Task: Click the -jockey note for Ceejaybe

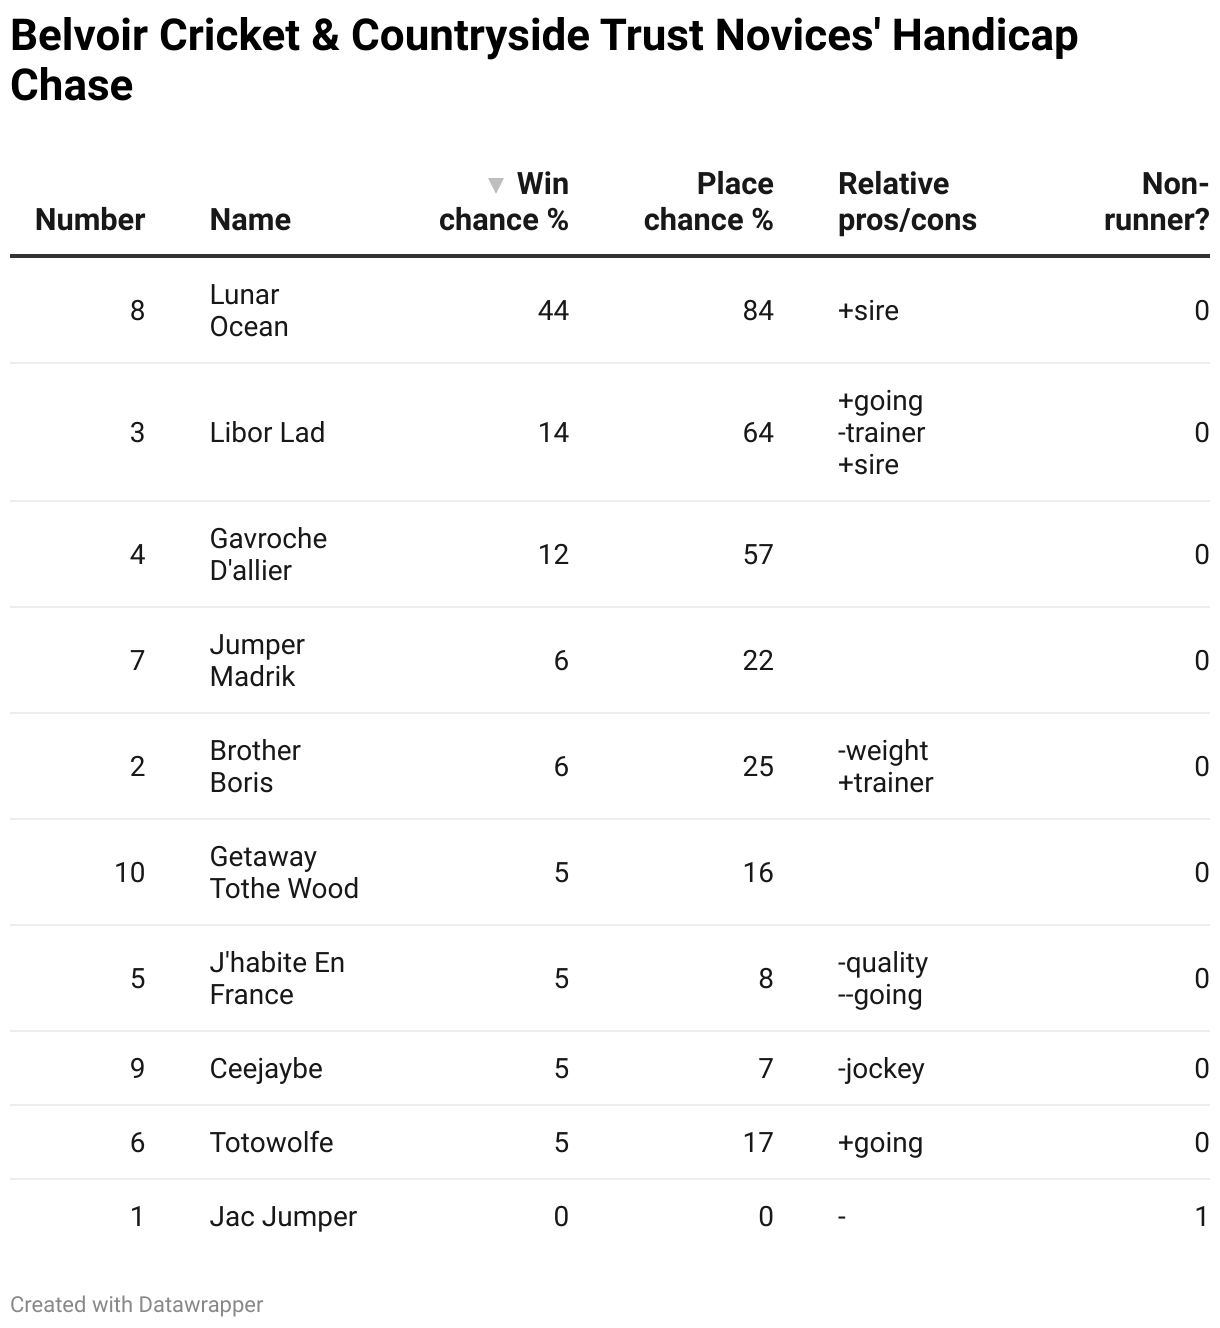Action: pos(880,1068)
